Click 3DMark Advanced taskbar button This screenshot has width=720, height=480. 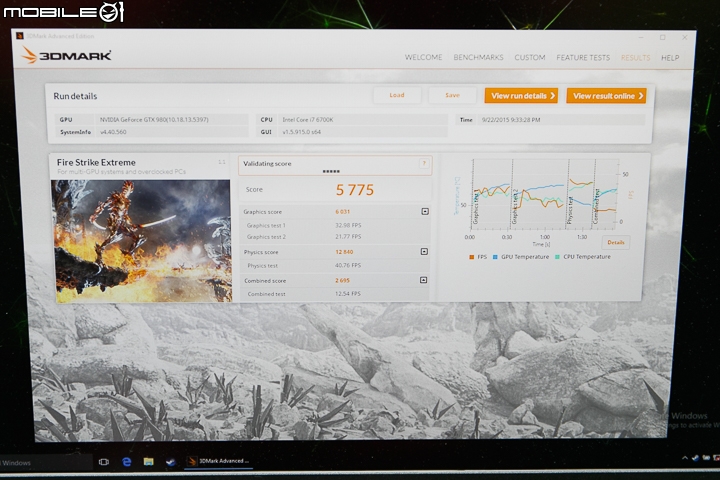click(219, 461)
